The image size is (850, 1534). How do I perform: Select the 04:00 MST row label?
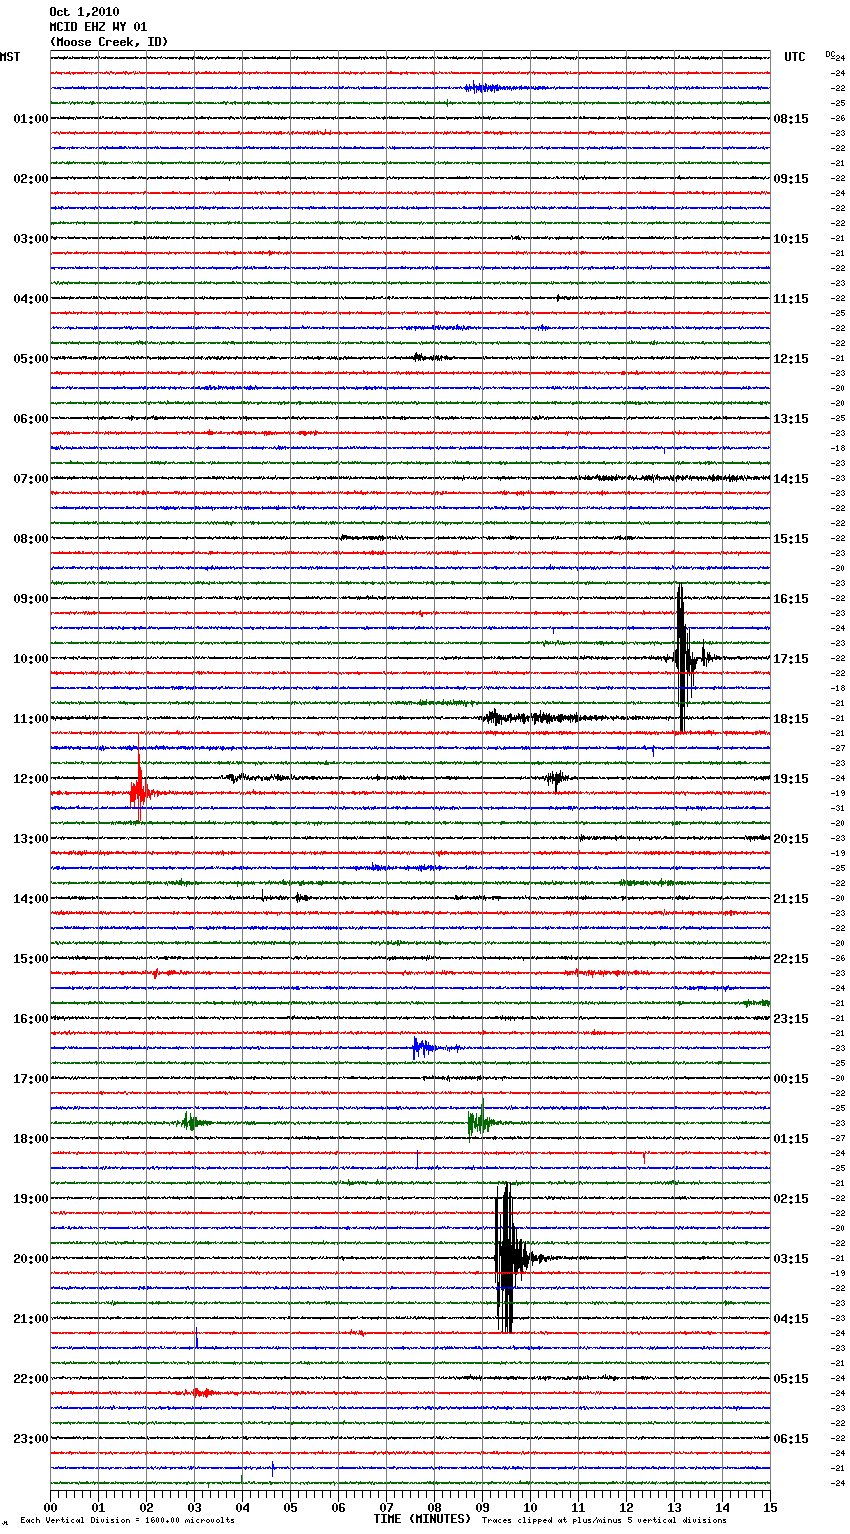30,299
